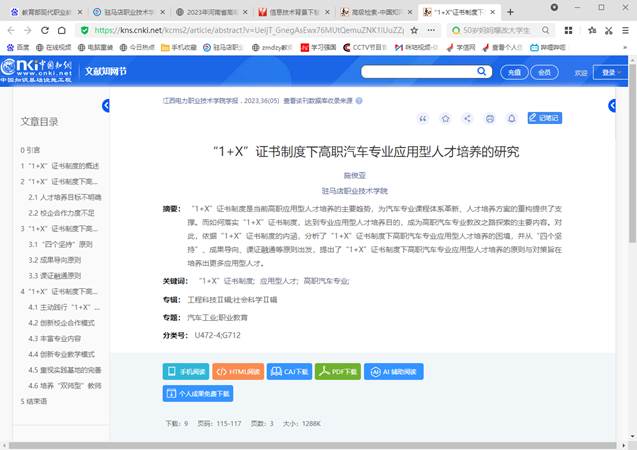Jump to outline item 4.3 丰富专业内容
The width and height of the screenshot is (637, 450).
coord(55,339)
